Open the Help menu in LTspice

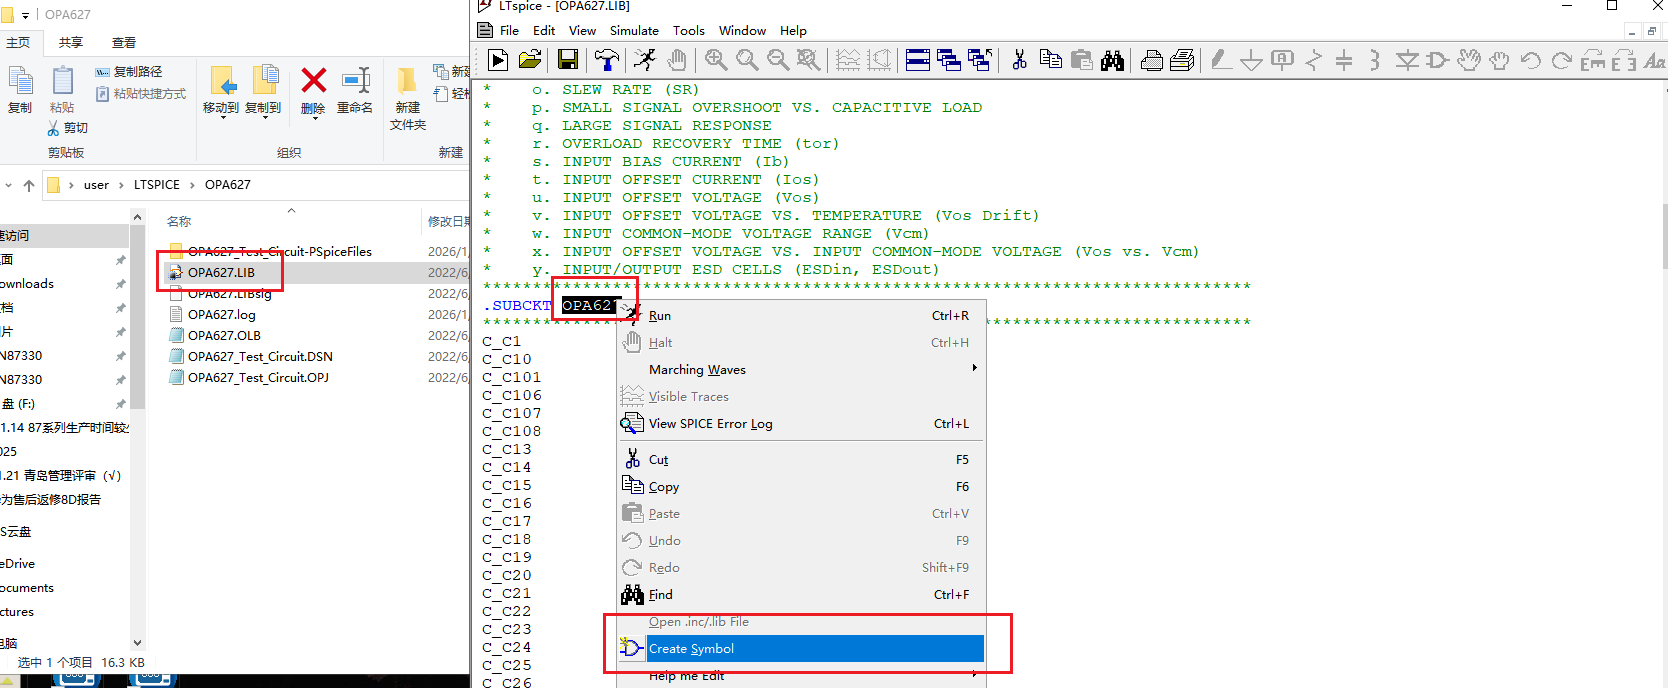(793, 30)
